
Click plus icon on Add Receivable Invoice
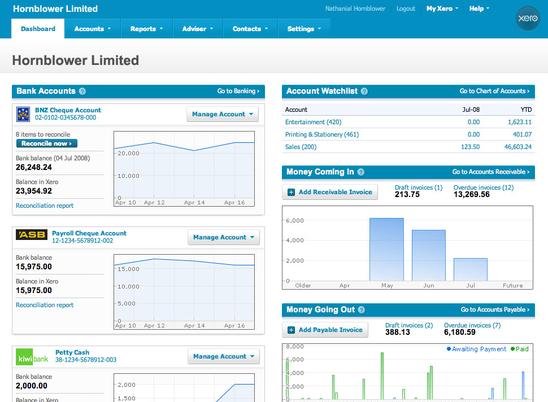click(x=291, y=192)
